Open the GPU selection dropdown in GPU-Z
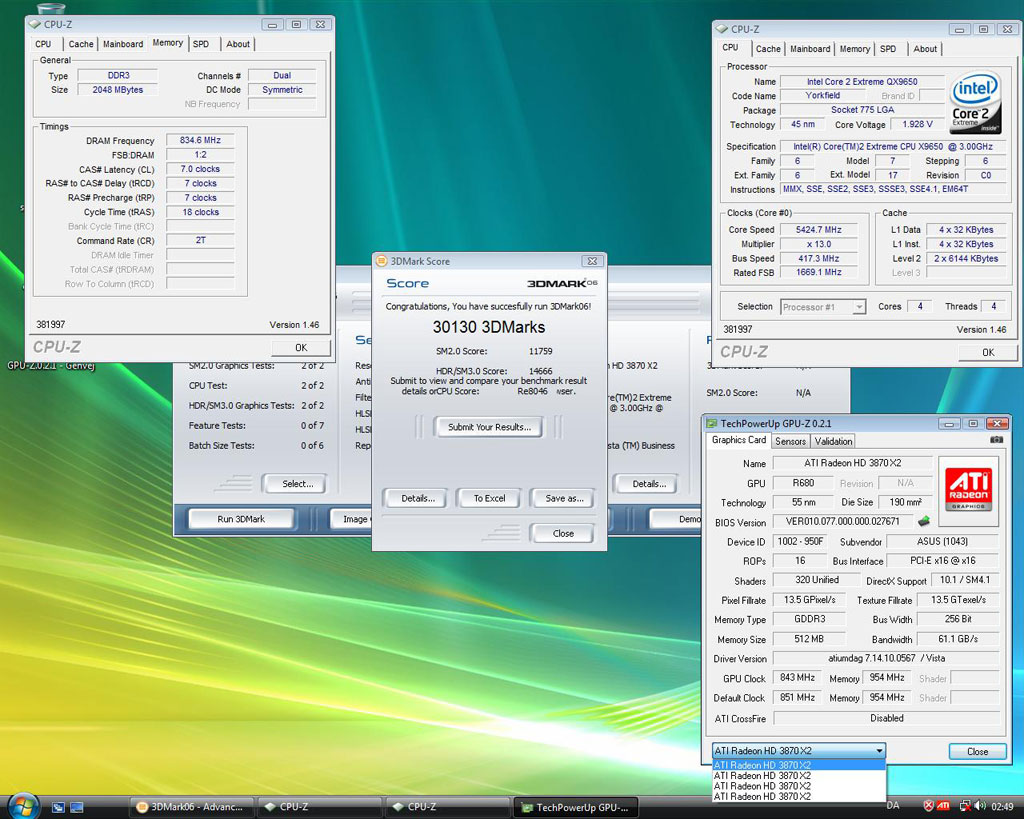 point(799,750)
